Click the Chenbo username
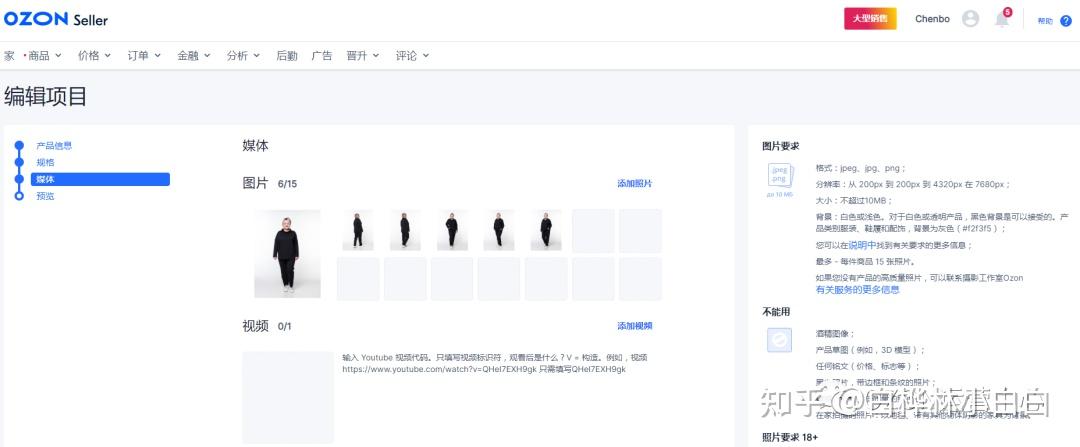The height and width of the screenshot is (447, 1080). pos(933,19)
